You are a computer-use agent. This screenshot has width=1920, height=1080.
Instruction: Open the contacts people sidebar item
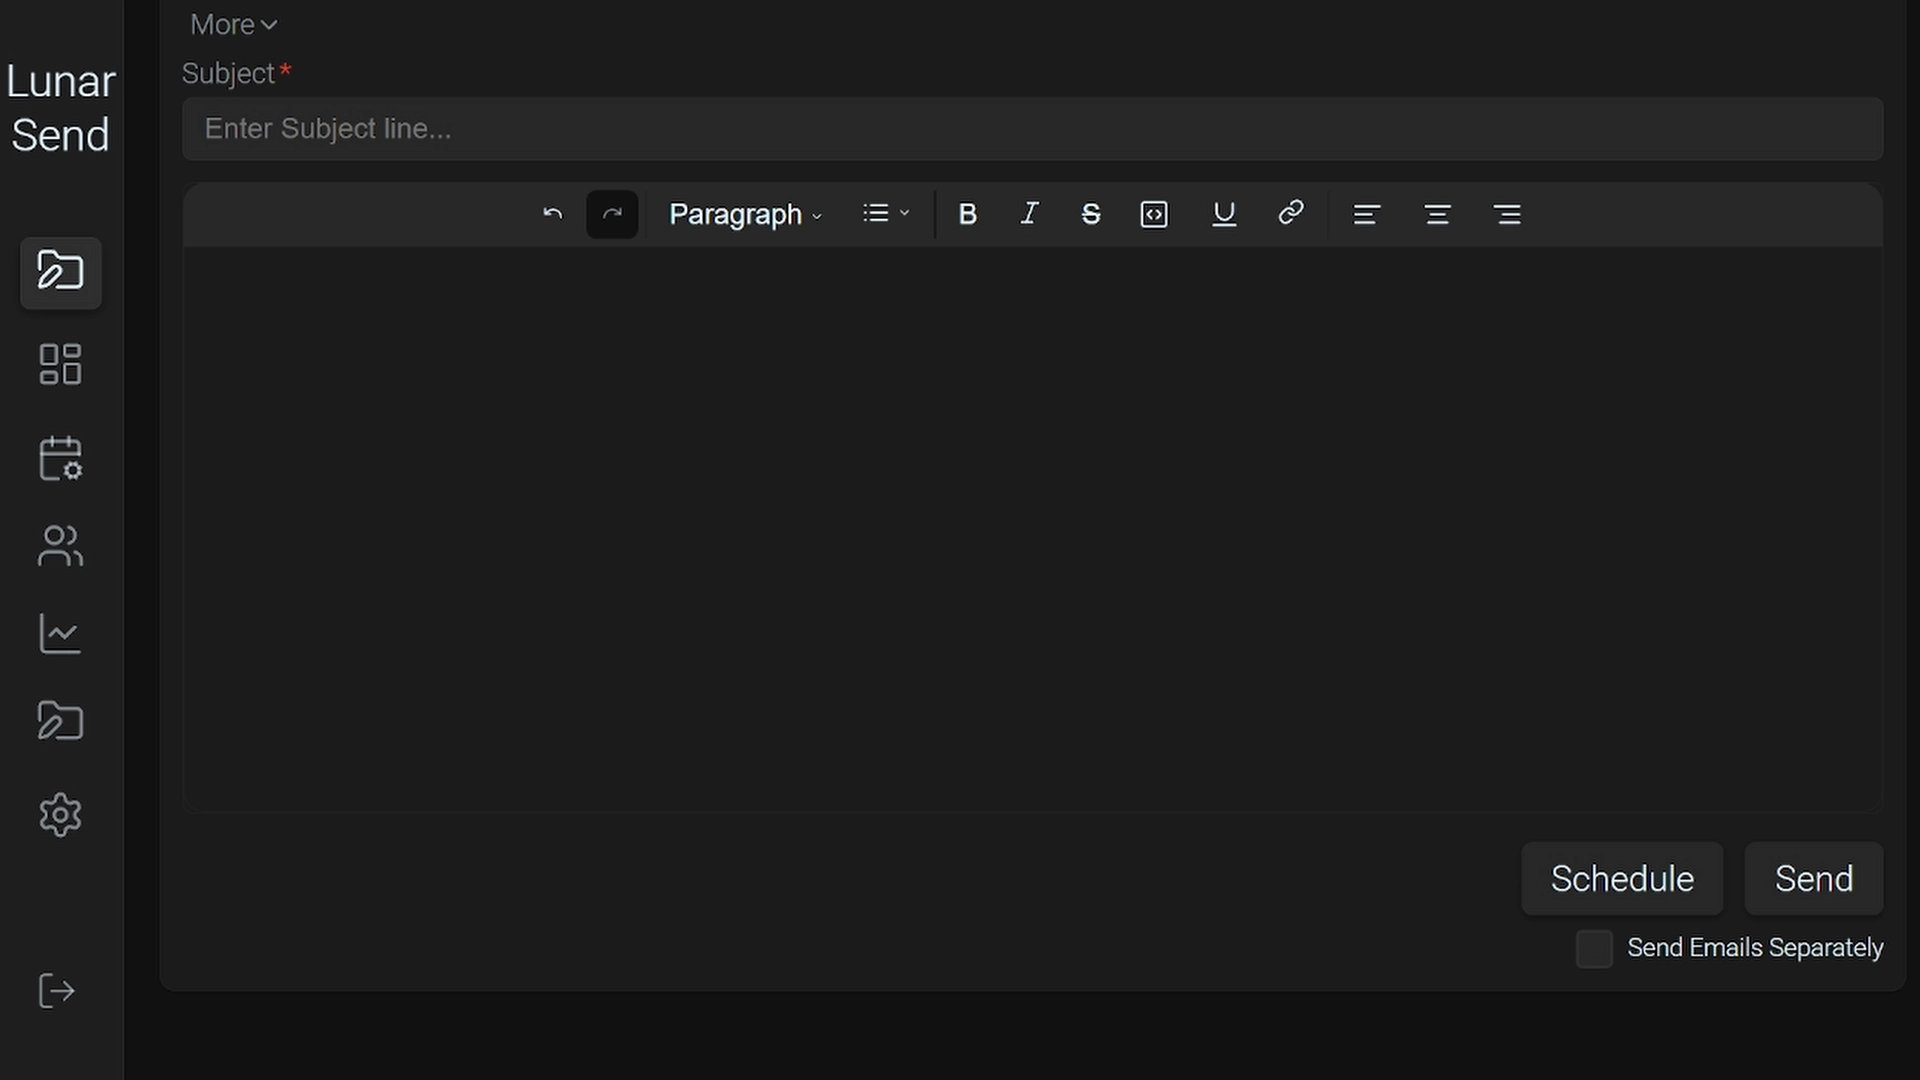pos(60,546)
